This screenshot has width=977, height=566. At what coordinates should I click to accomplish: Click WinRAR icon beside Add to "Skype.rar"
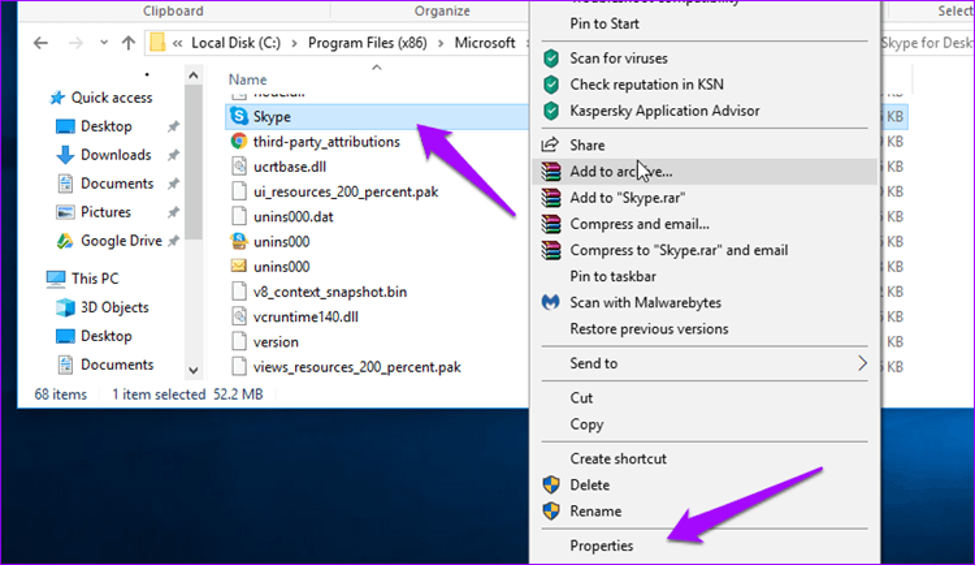pyautogui.click(x=551, y=198)
